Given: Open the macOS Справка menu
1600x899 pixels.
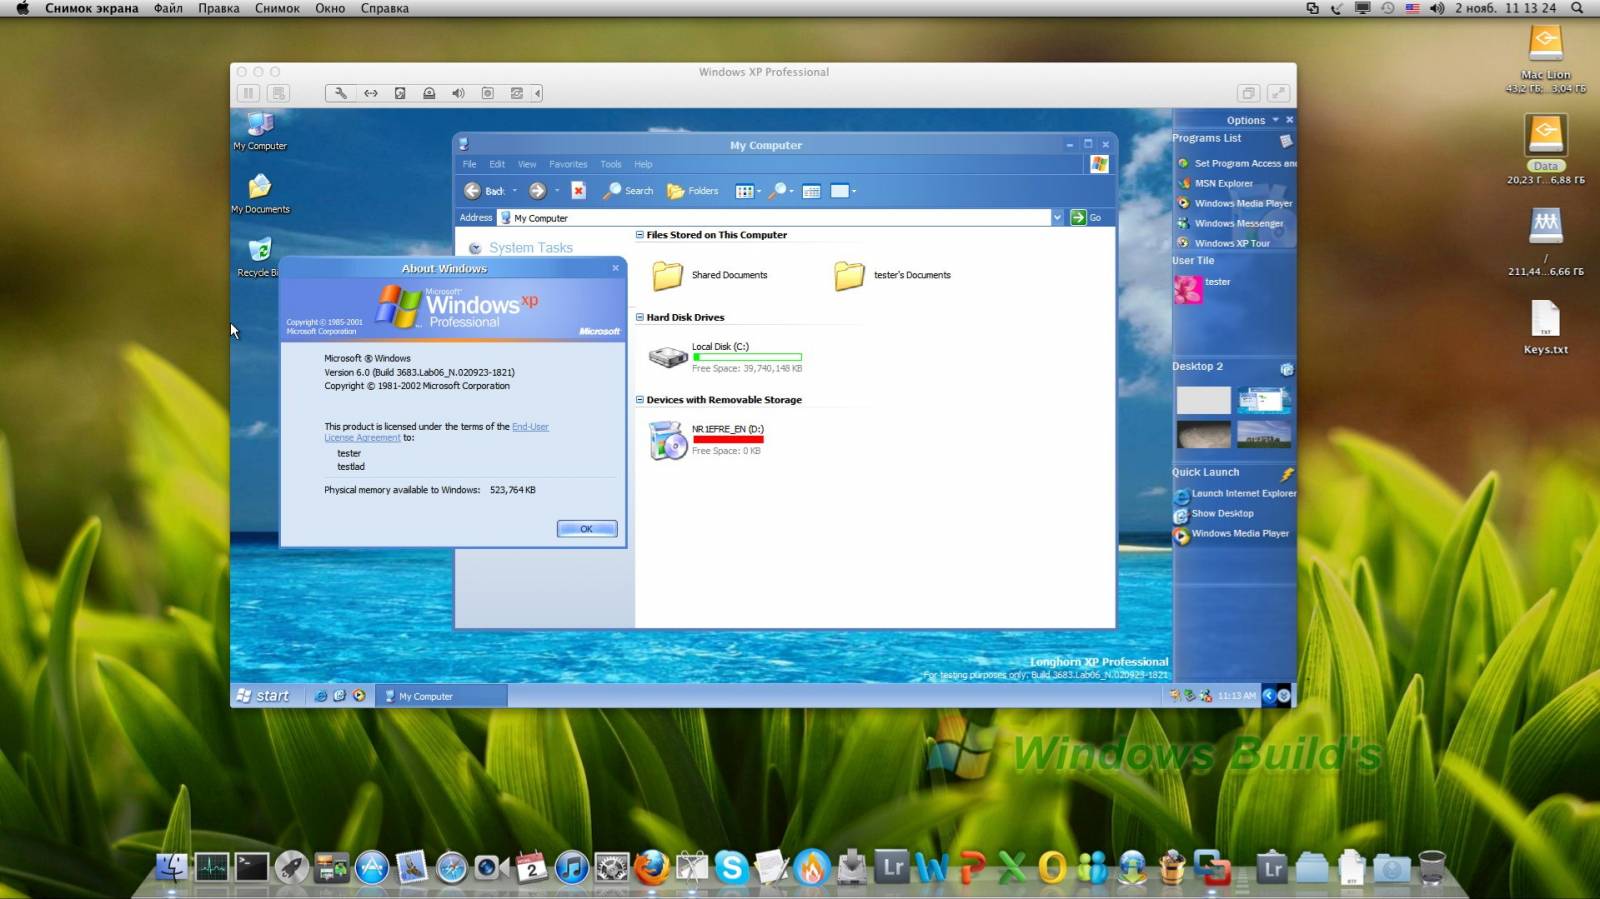Looking at the screenshot, I should point(385,8).
